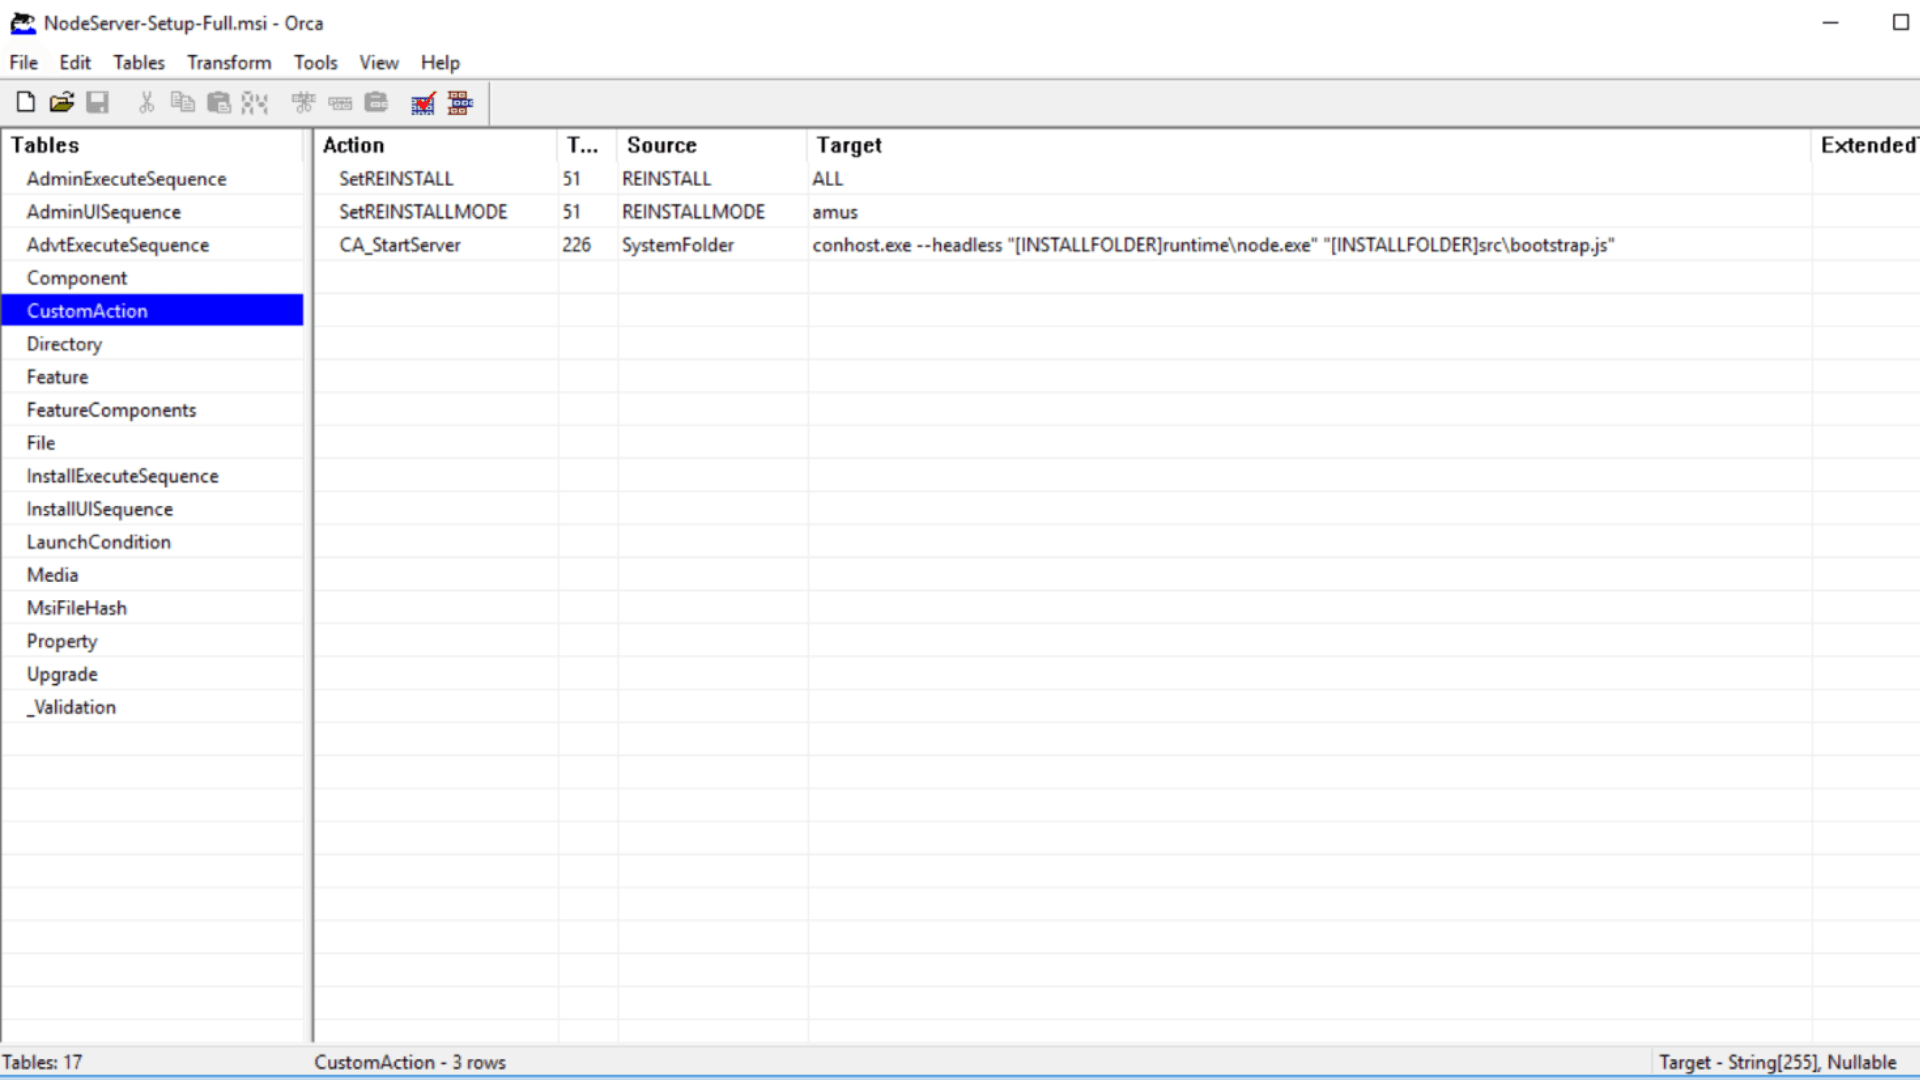Open the Tables menu
The width and height of the screenshot is (1920, 1080).
(138, 62)
